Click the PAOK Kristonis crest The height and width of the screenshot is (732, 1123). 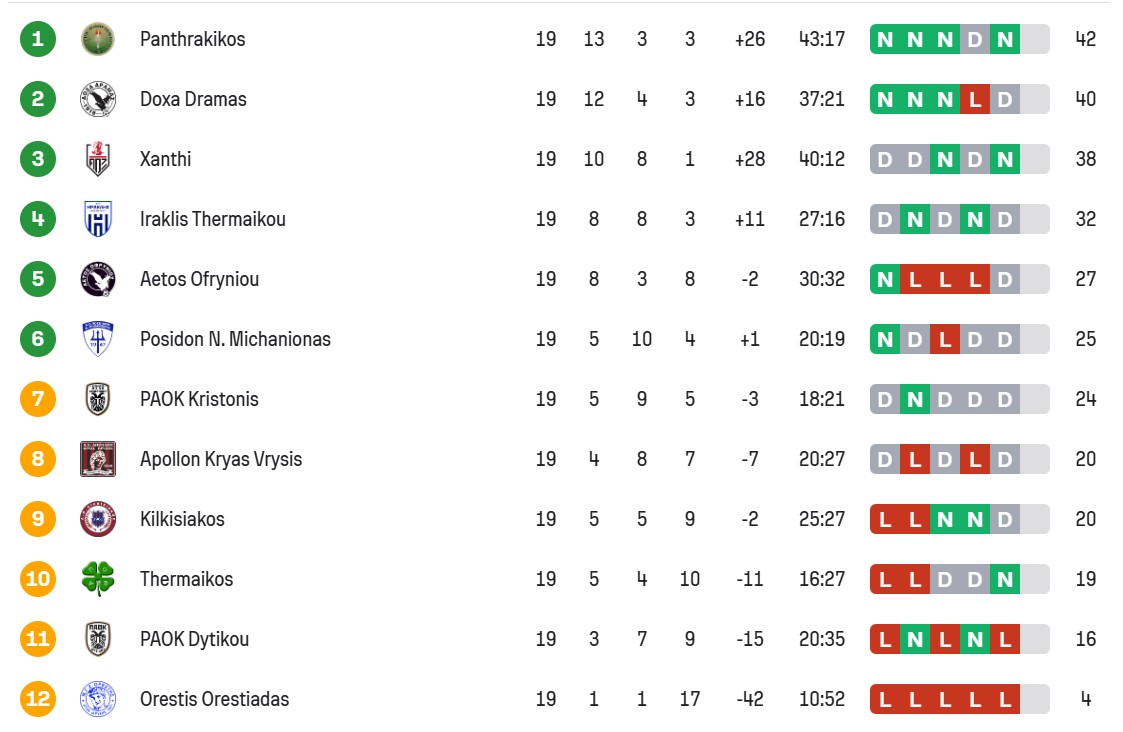click(x=97, y=399)
